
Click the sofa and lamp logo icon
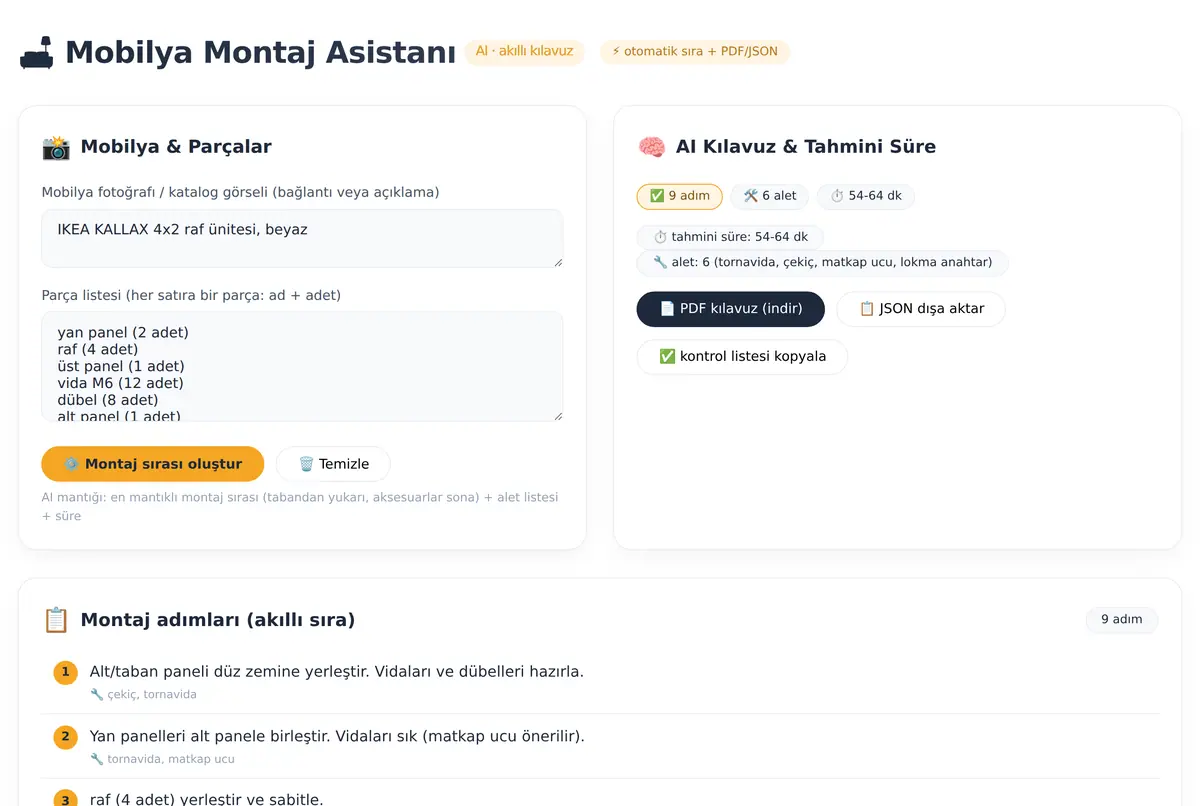coord(37,52)
